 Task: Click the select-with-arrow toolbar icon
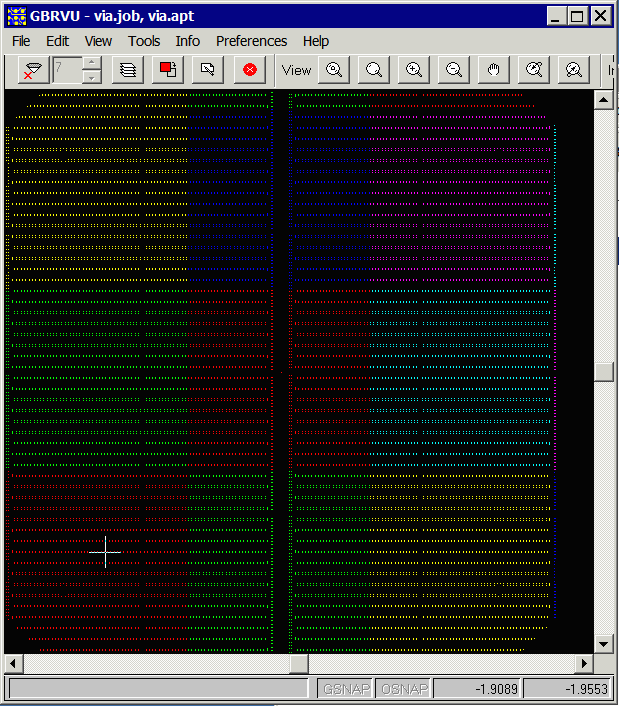208,70
